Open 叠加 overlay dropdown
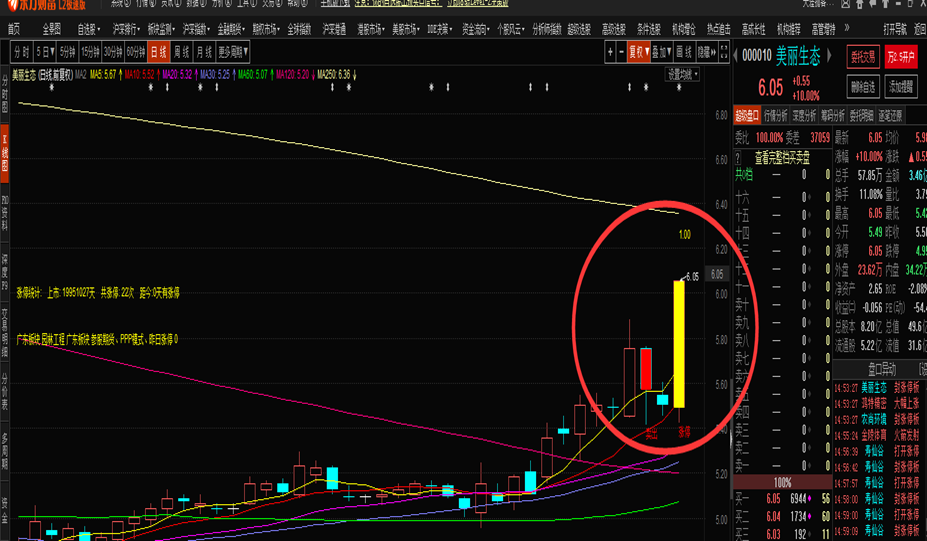927x541 pixels. [x=662, y=53]
